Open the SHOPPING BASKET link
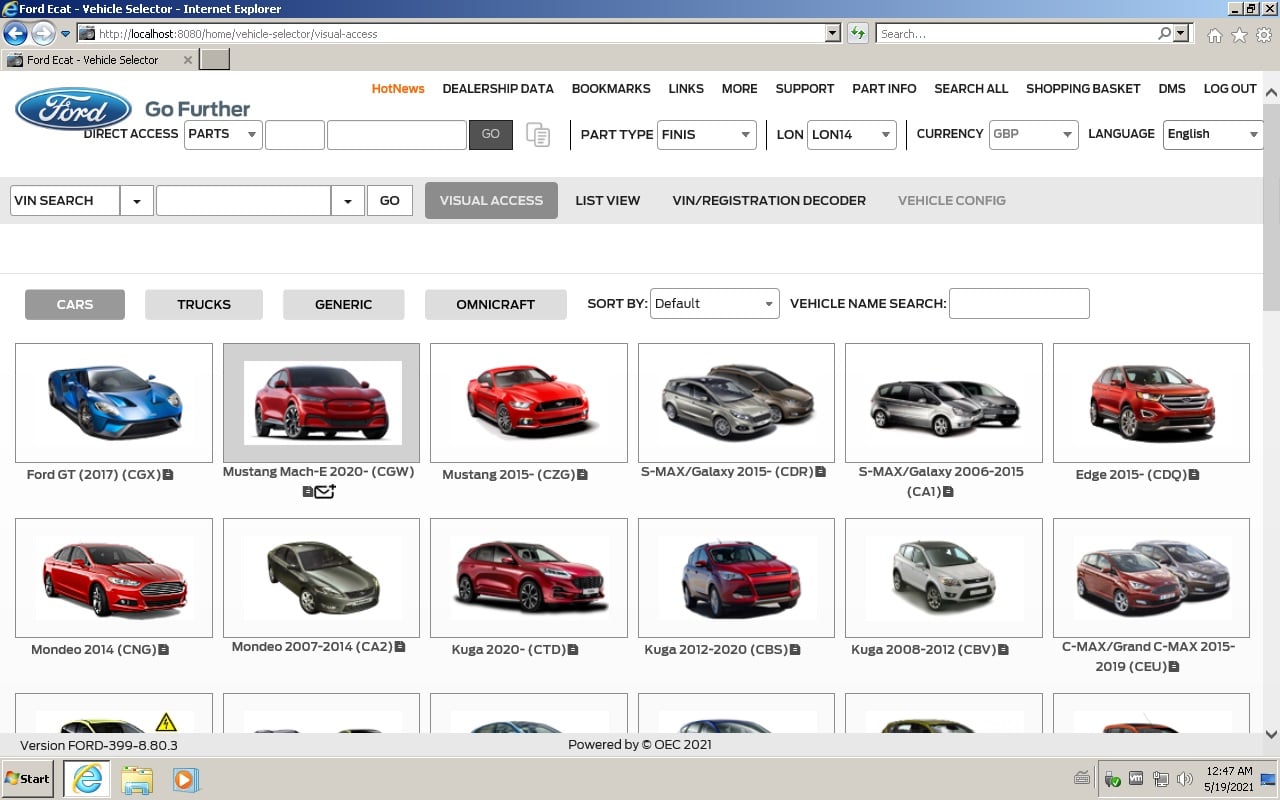Viewport: 1280px width, 800px height. 1083,88
